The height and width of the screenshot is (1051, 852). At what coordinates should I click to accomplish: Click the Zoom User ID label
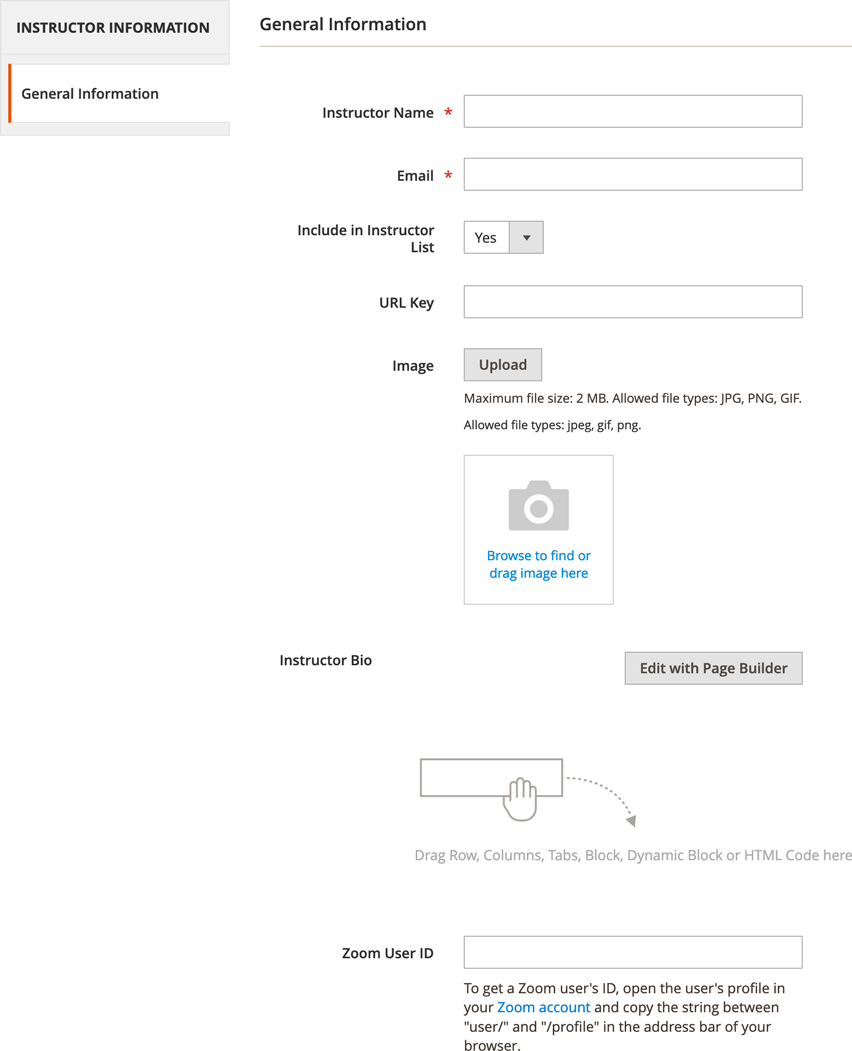(387, 953)
